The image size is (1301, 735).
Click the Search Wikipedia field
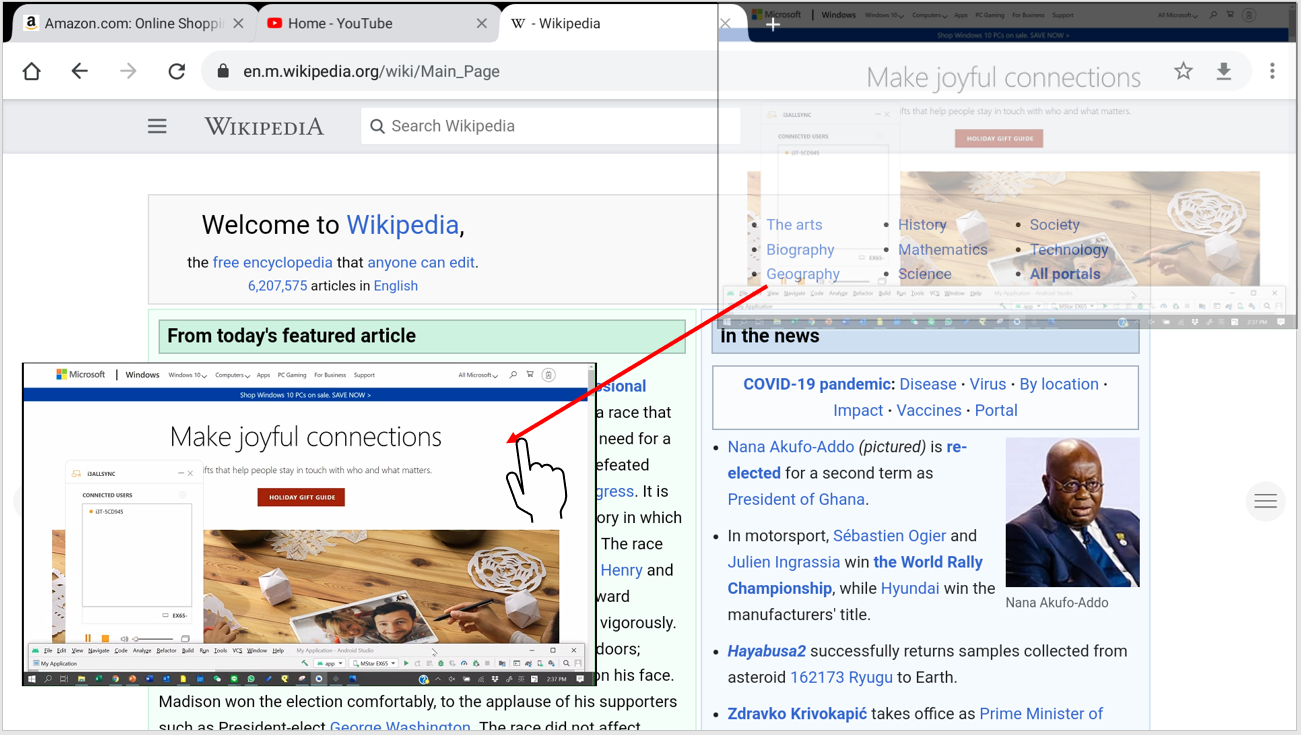[550, 126]
